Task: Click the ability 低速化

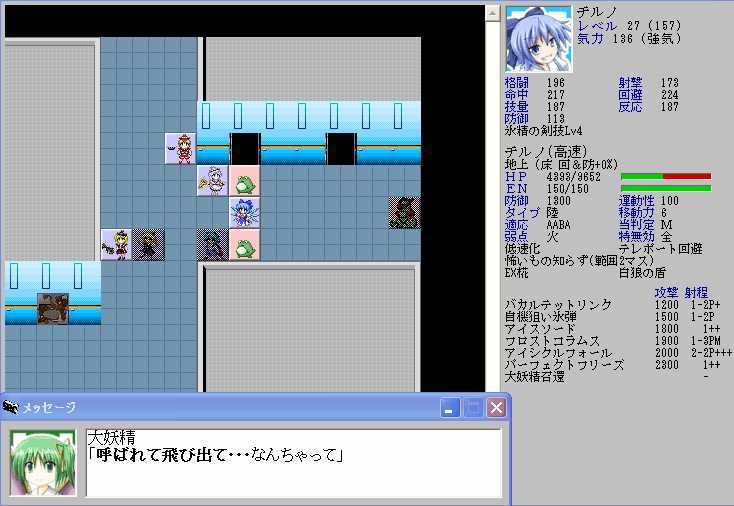Action: (x=522, y=249)
